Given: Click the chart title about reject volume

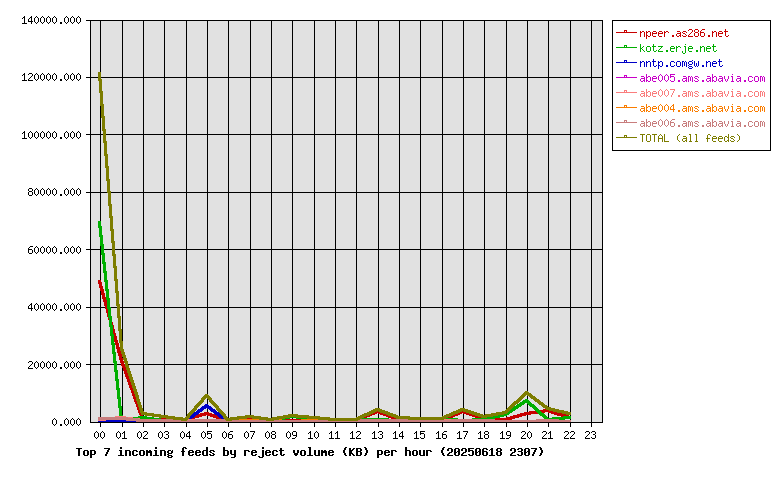Looking at the screenshot, I should point(310,452).
